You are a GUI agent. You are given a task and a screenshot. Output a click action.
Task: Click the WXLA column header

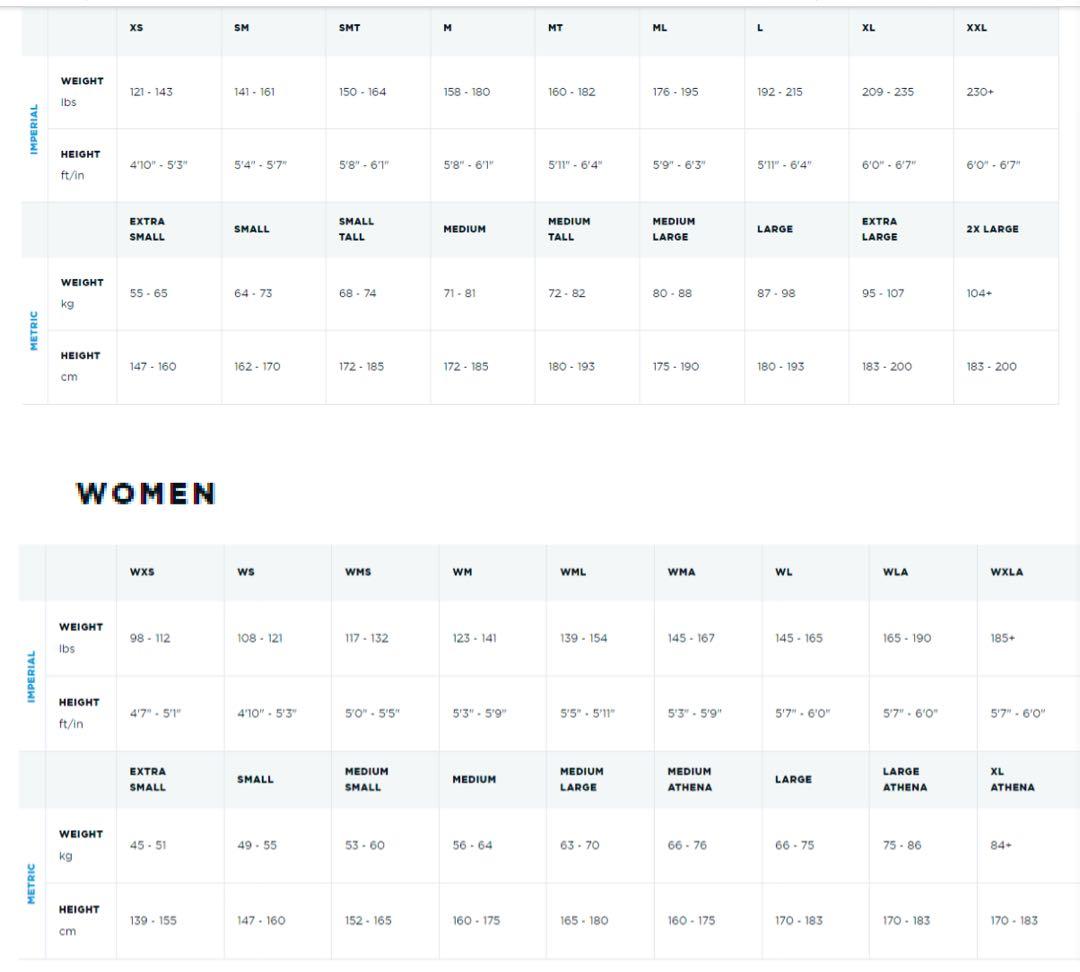(x=1006, y=572)
